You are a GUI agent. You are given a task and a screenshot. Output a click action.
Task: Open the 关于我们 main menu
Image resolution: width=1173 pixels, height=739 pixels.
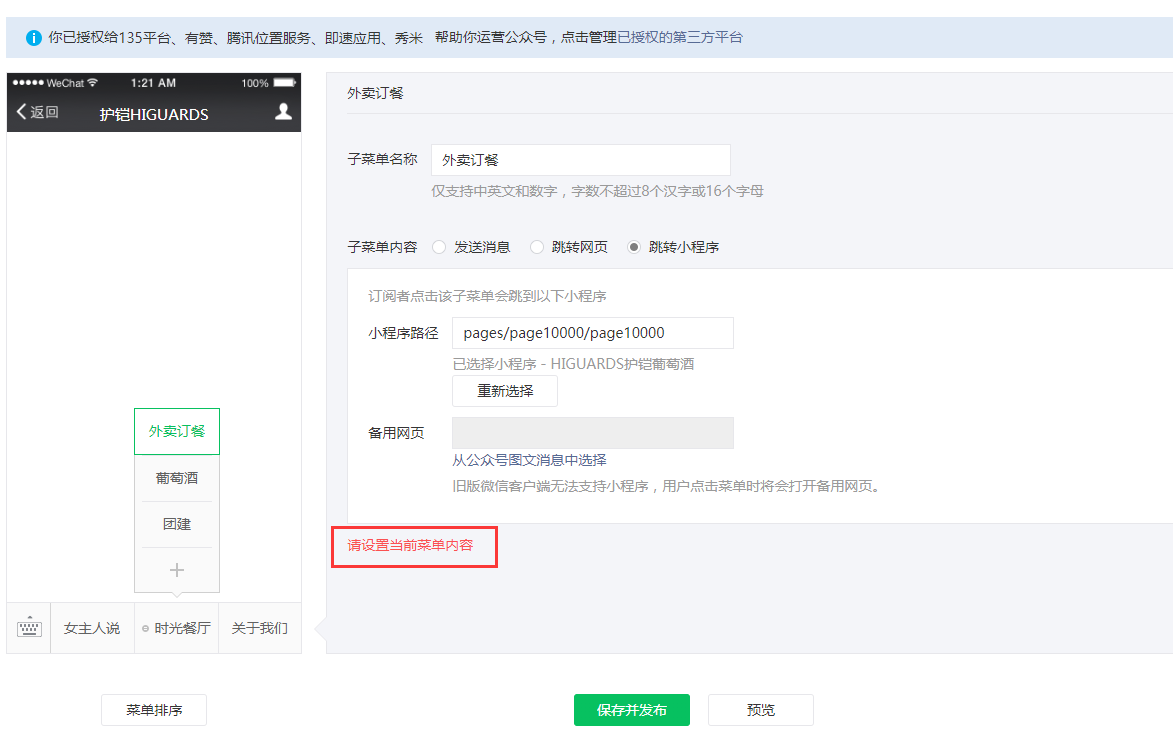click(x=260, y=628)
